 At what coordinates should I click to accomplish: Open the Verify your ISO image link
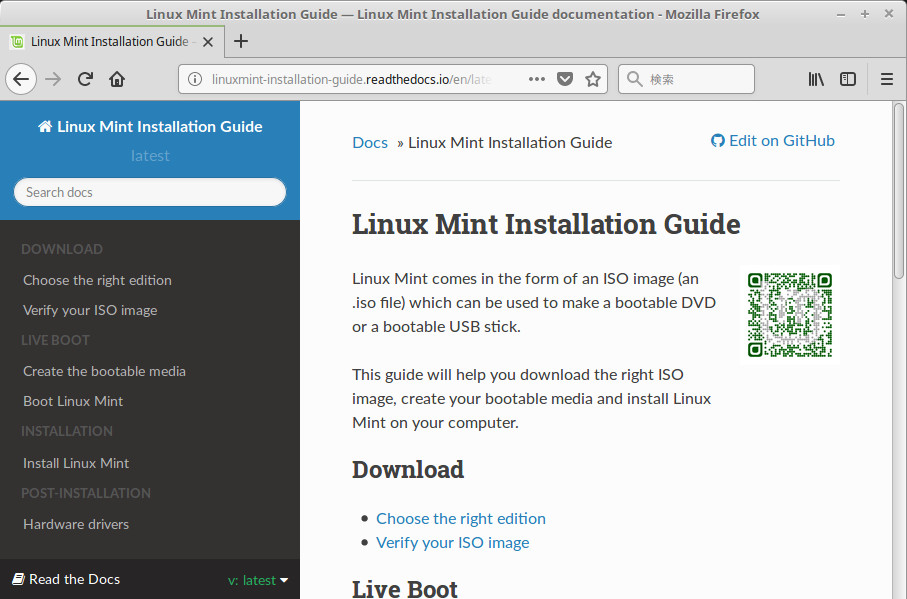pyautogui.click(x=452, y=542)
